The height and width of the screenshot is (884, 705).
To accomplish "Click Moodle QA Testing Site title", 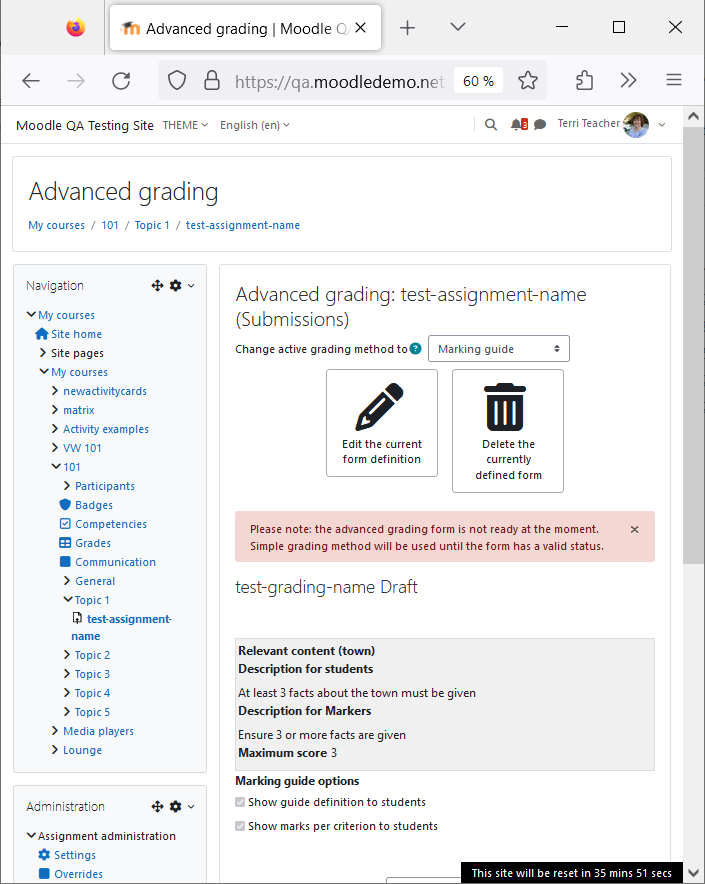I will [85, 125].
